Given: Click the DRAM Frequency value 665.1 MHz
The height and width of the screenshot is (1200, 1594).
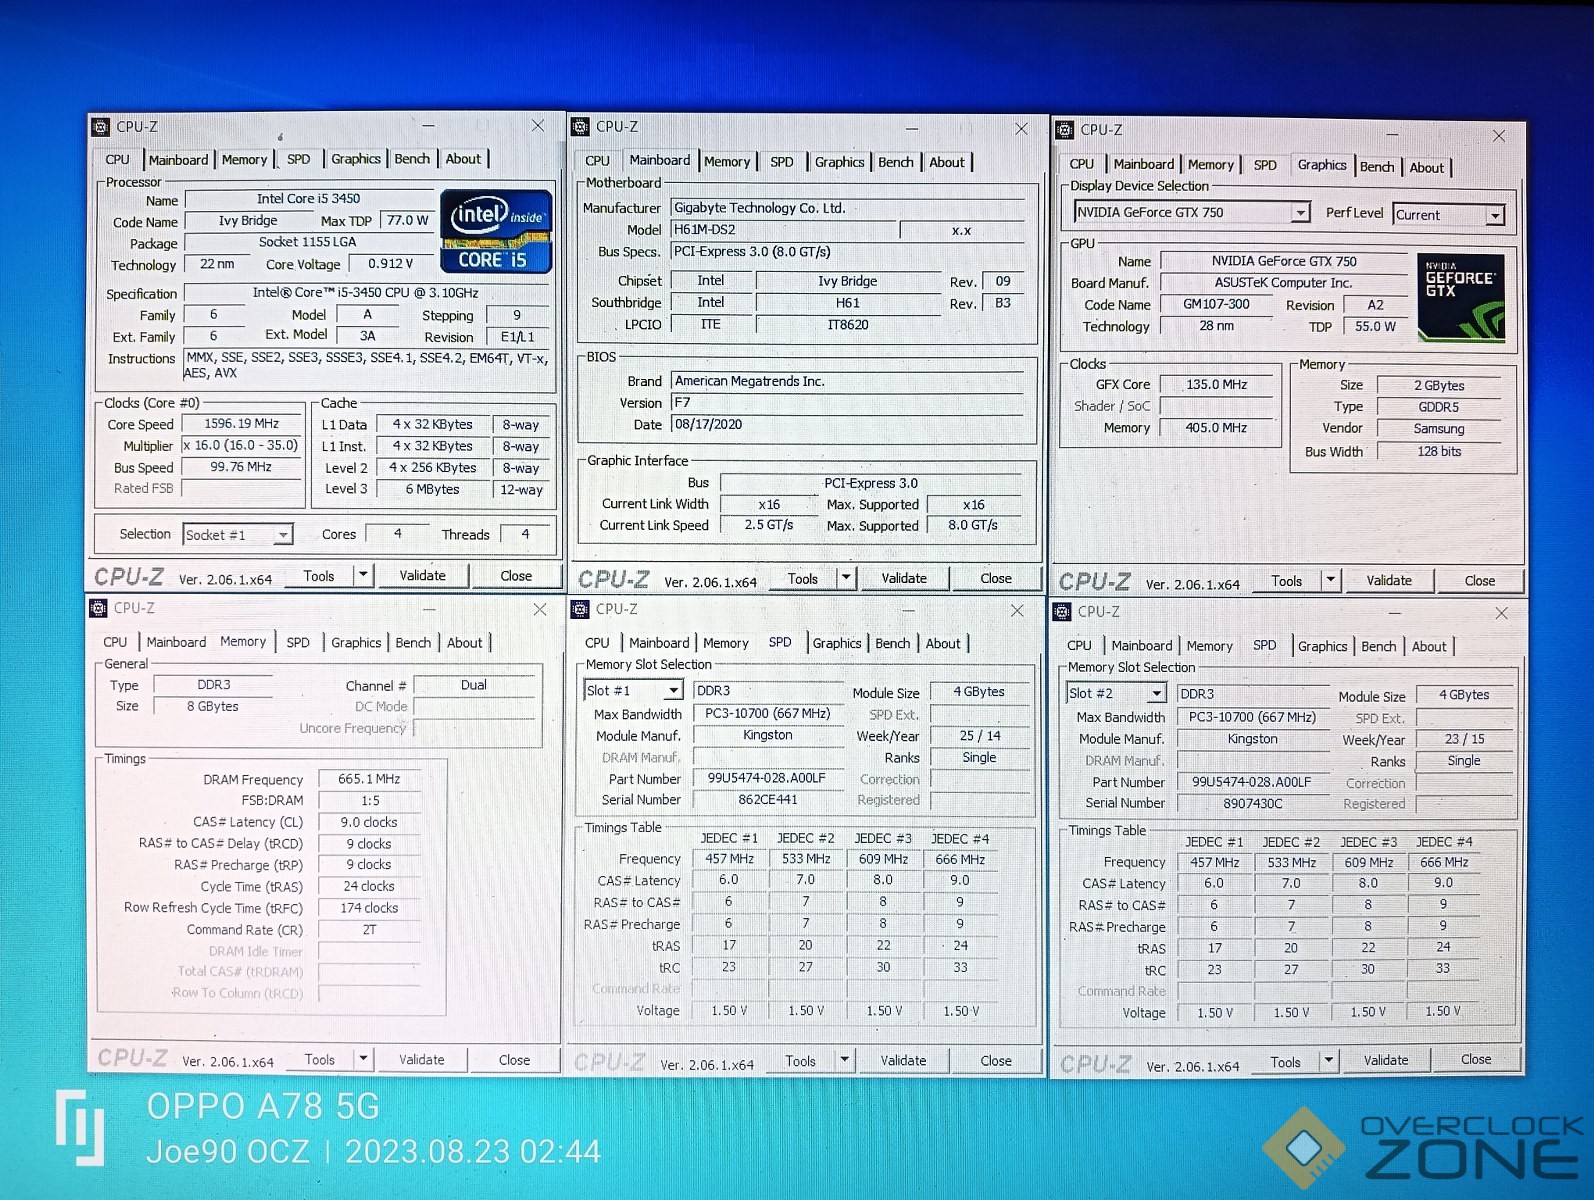Looking at the screenshot, I should [x=369, y=779].
